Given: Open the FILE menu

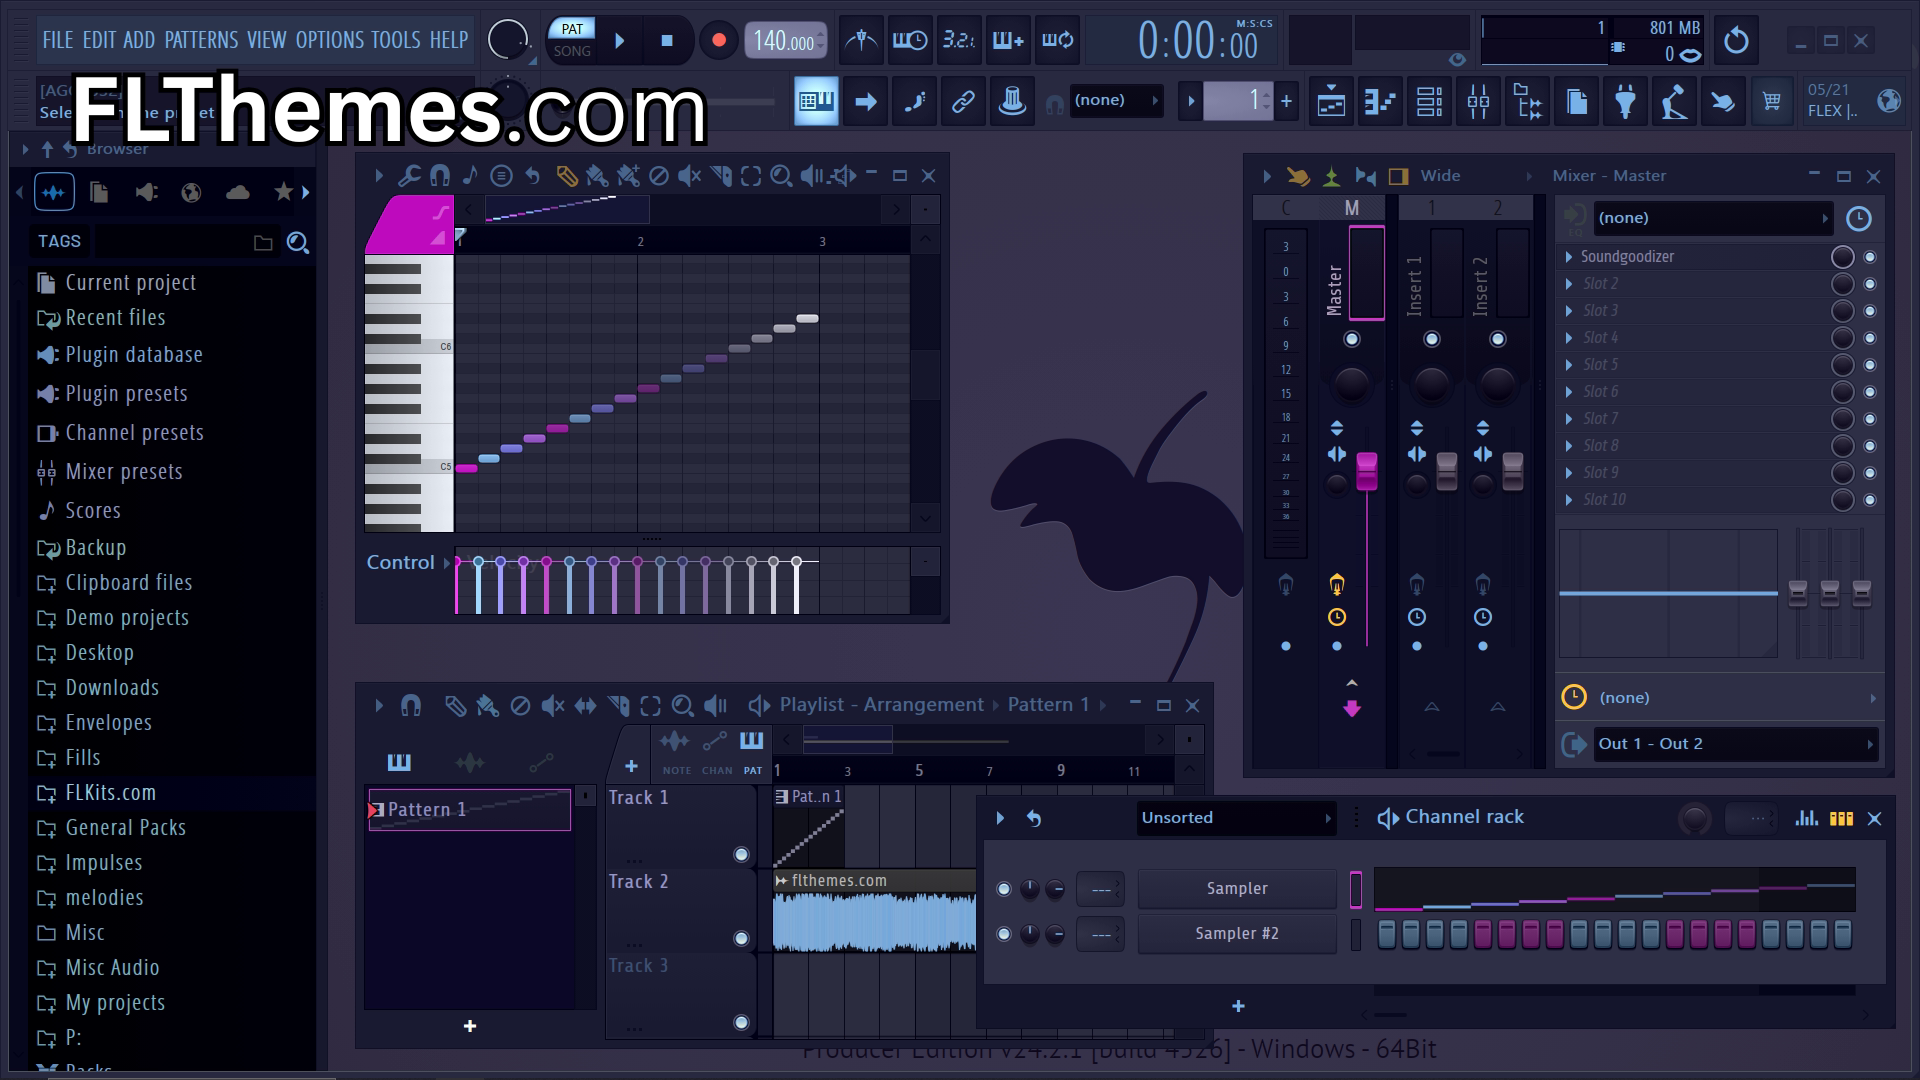Looking at the screenshot, I should [x=58, y=40].
